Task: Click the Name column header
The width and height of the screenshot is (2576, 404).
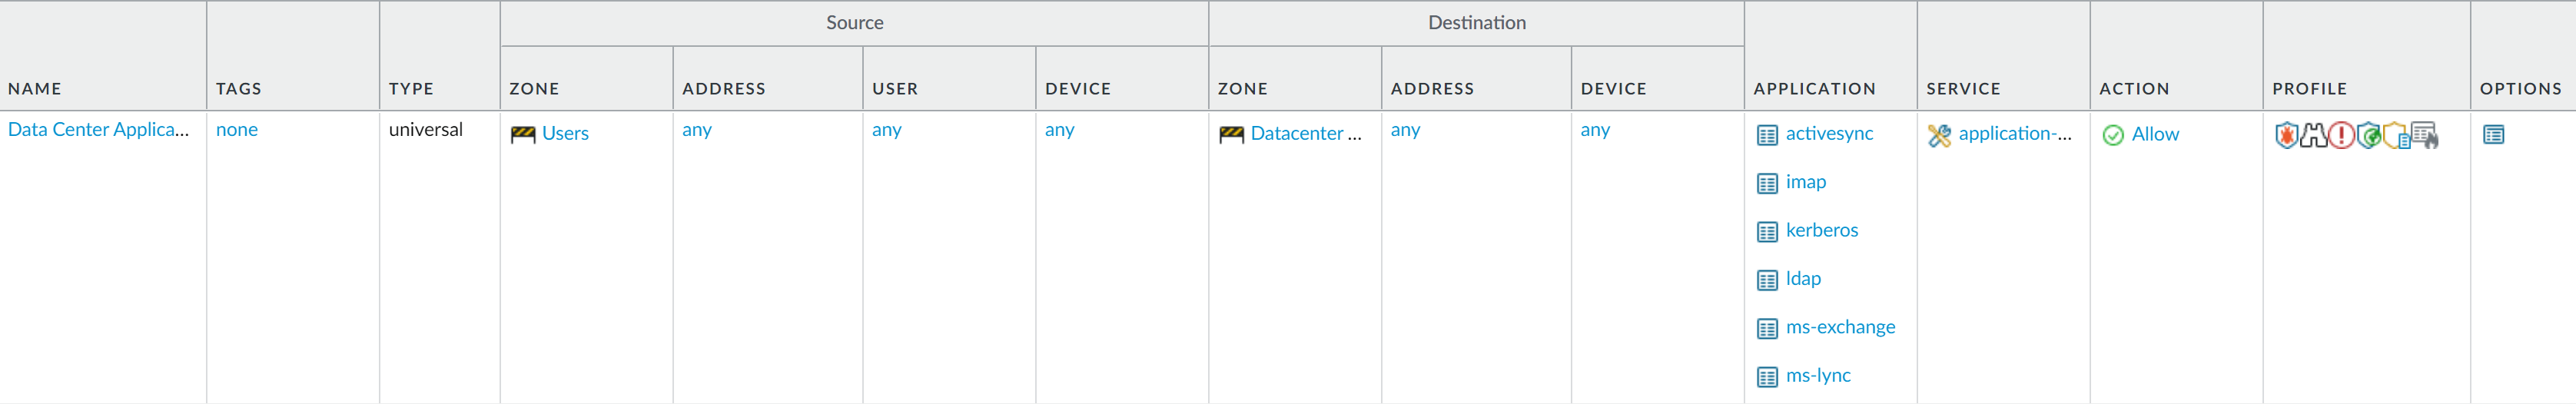Action: (35, 89)
